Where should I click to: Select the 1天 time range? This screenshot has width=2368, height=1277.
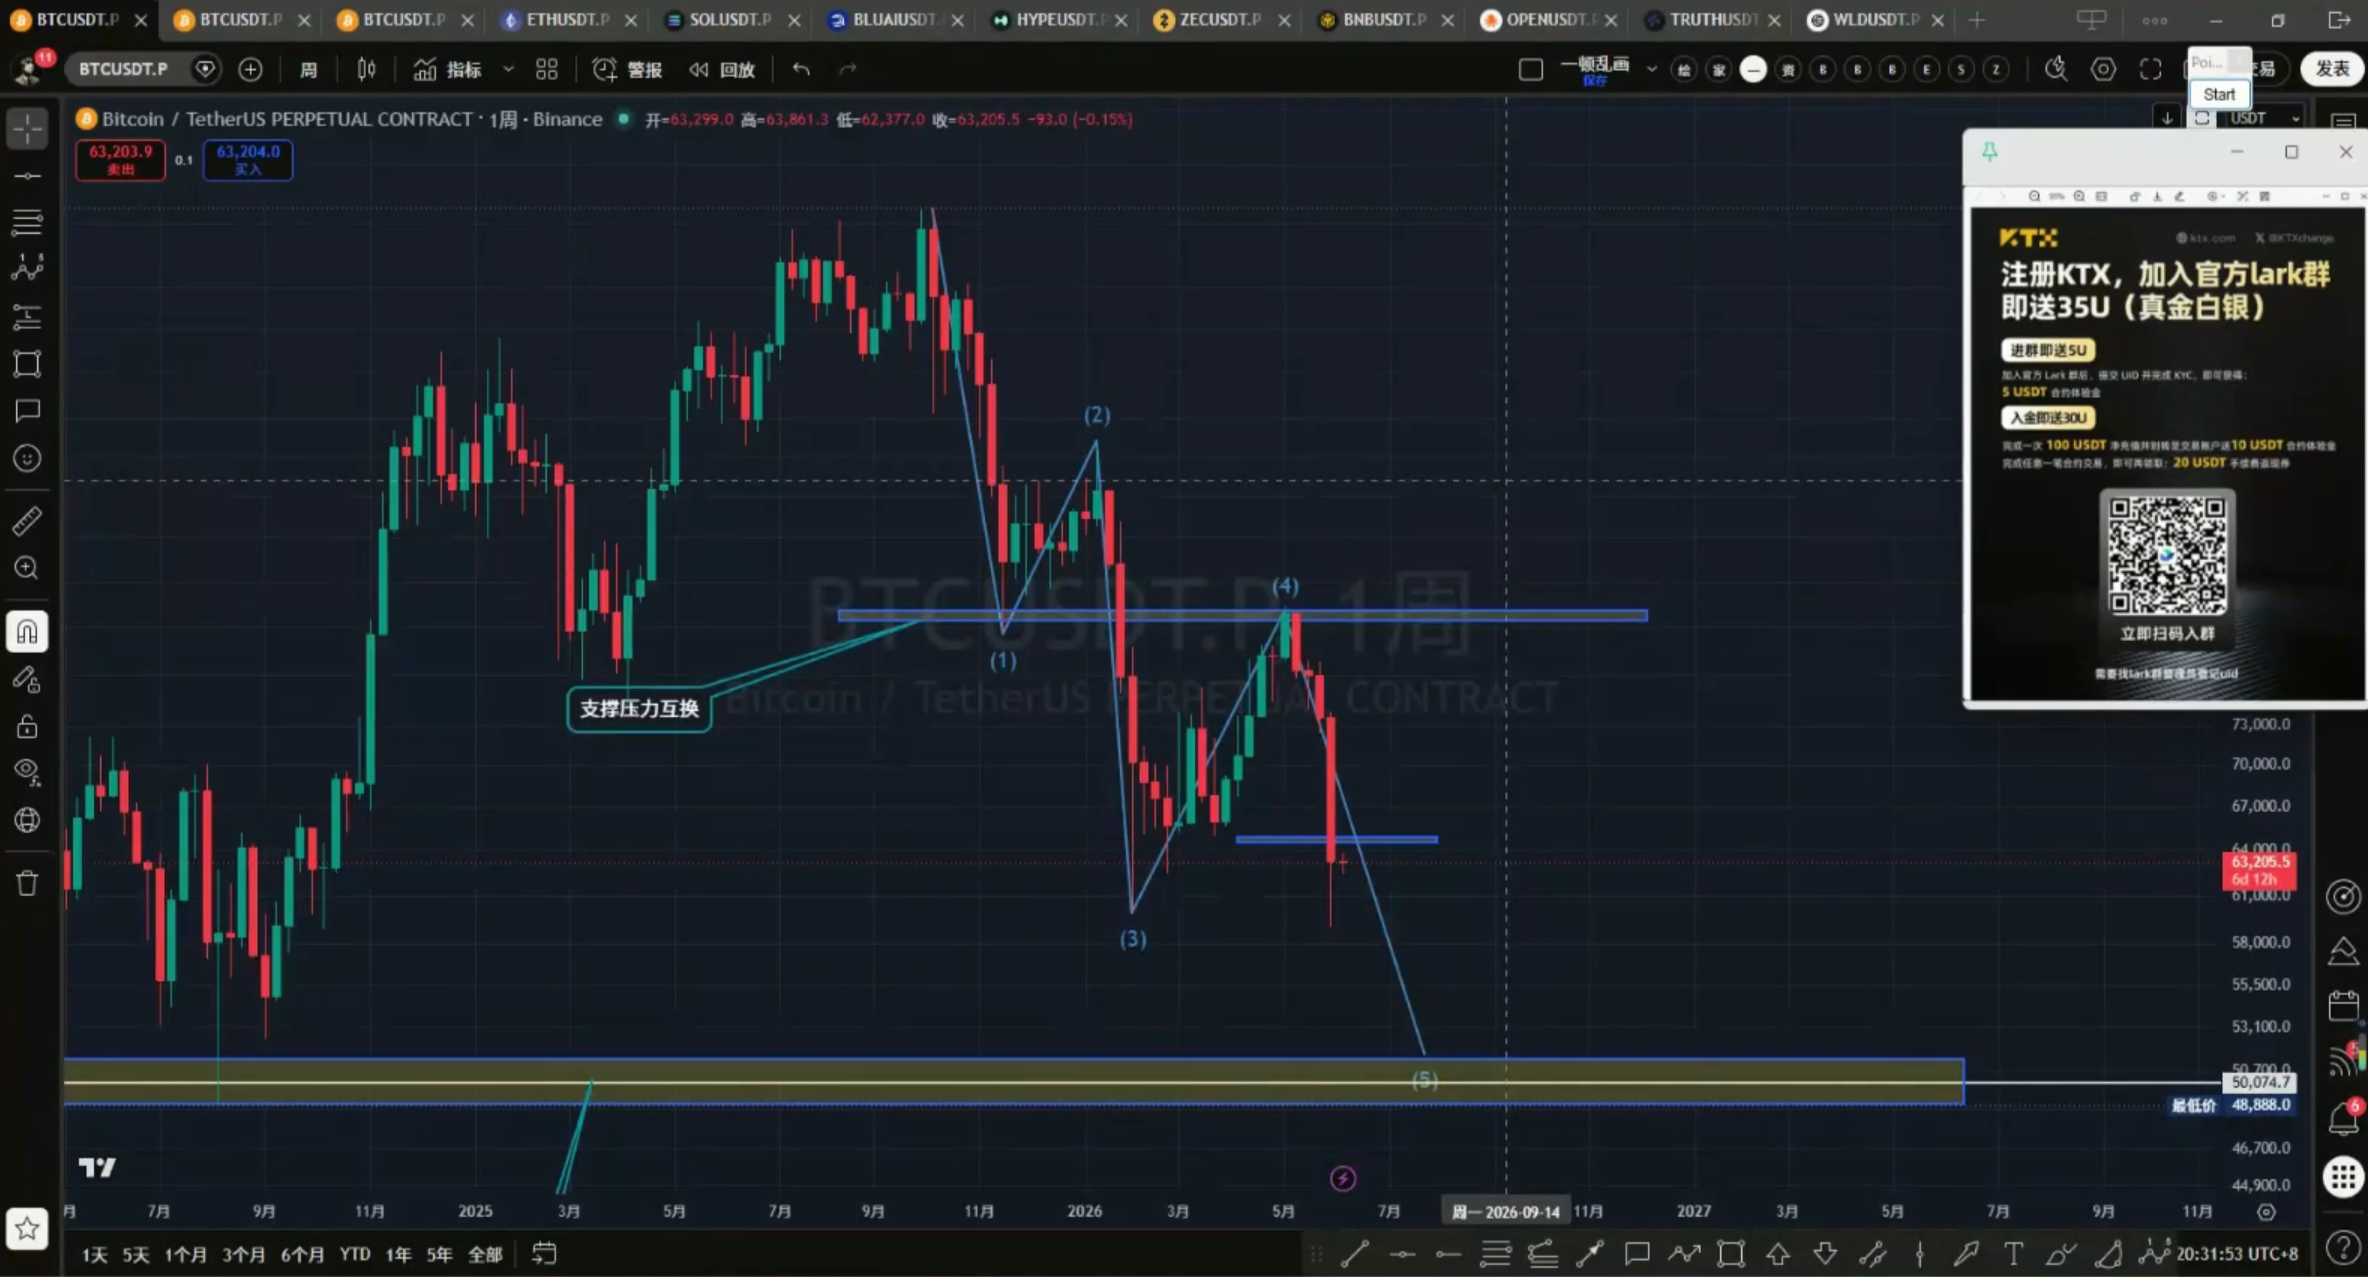95,1254
